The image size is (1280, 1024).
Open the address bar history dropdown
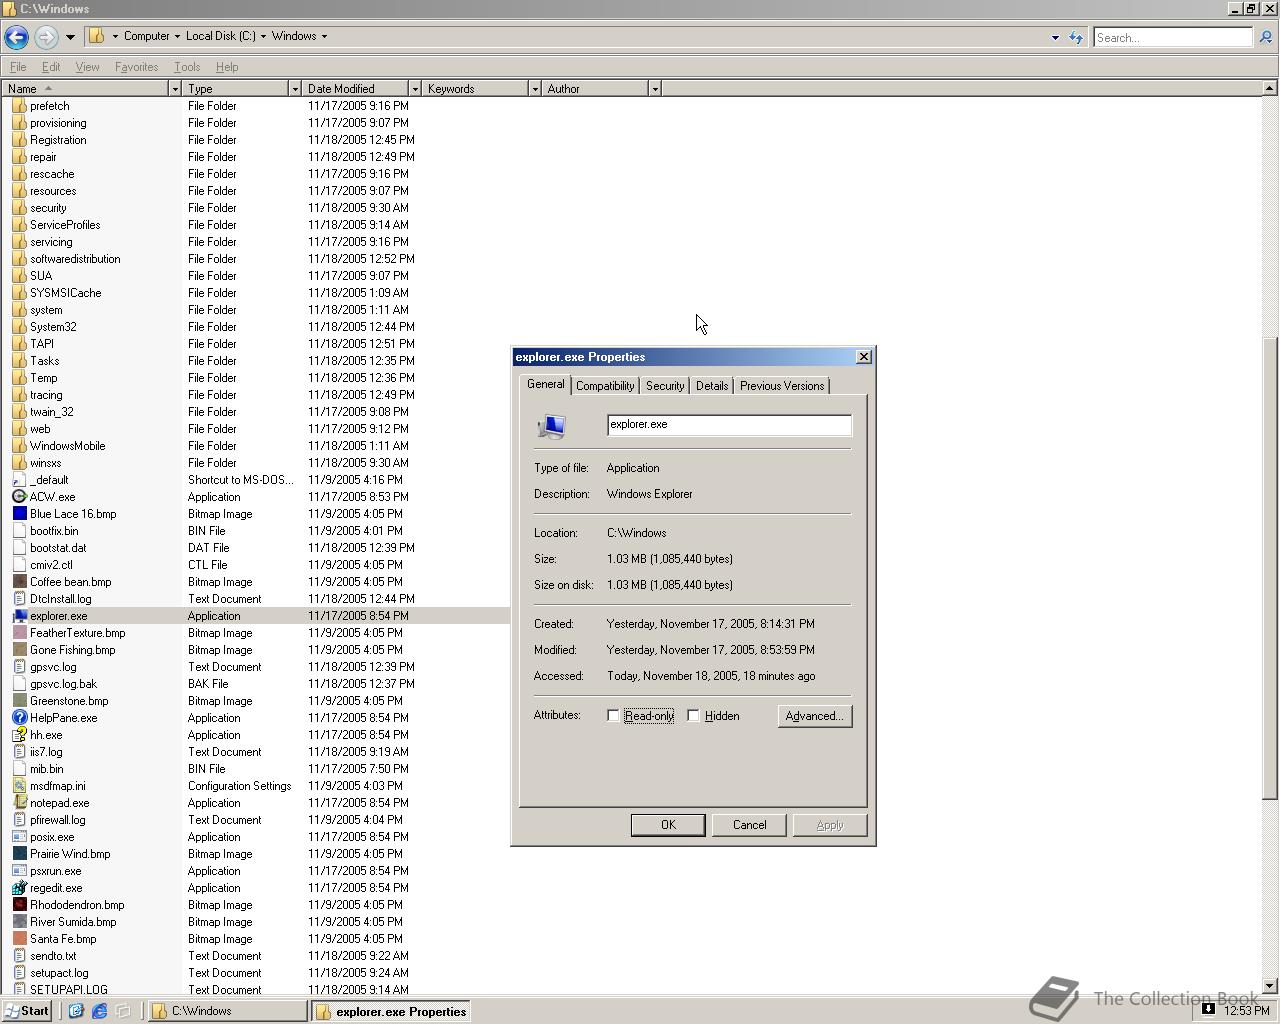1055,37
